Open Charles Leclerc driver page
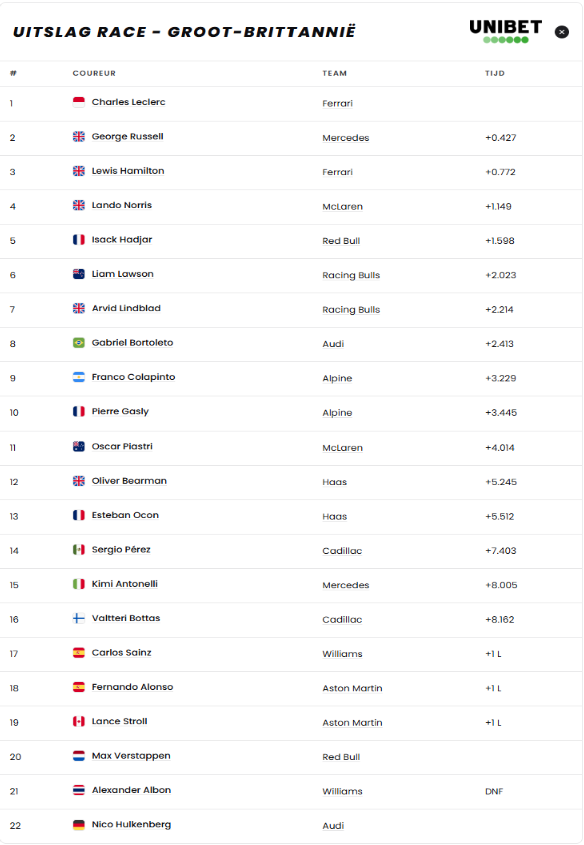Screen dimensions: 584x845 [128, 102]
